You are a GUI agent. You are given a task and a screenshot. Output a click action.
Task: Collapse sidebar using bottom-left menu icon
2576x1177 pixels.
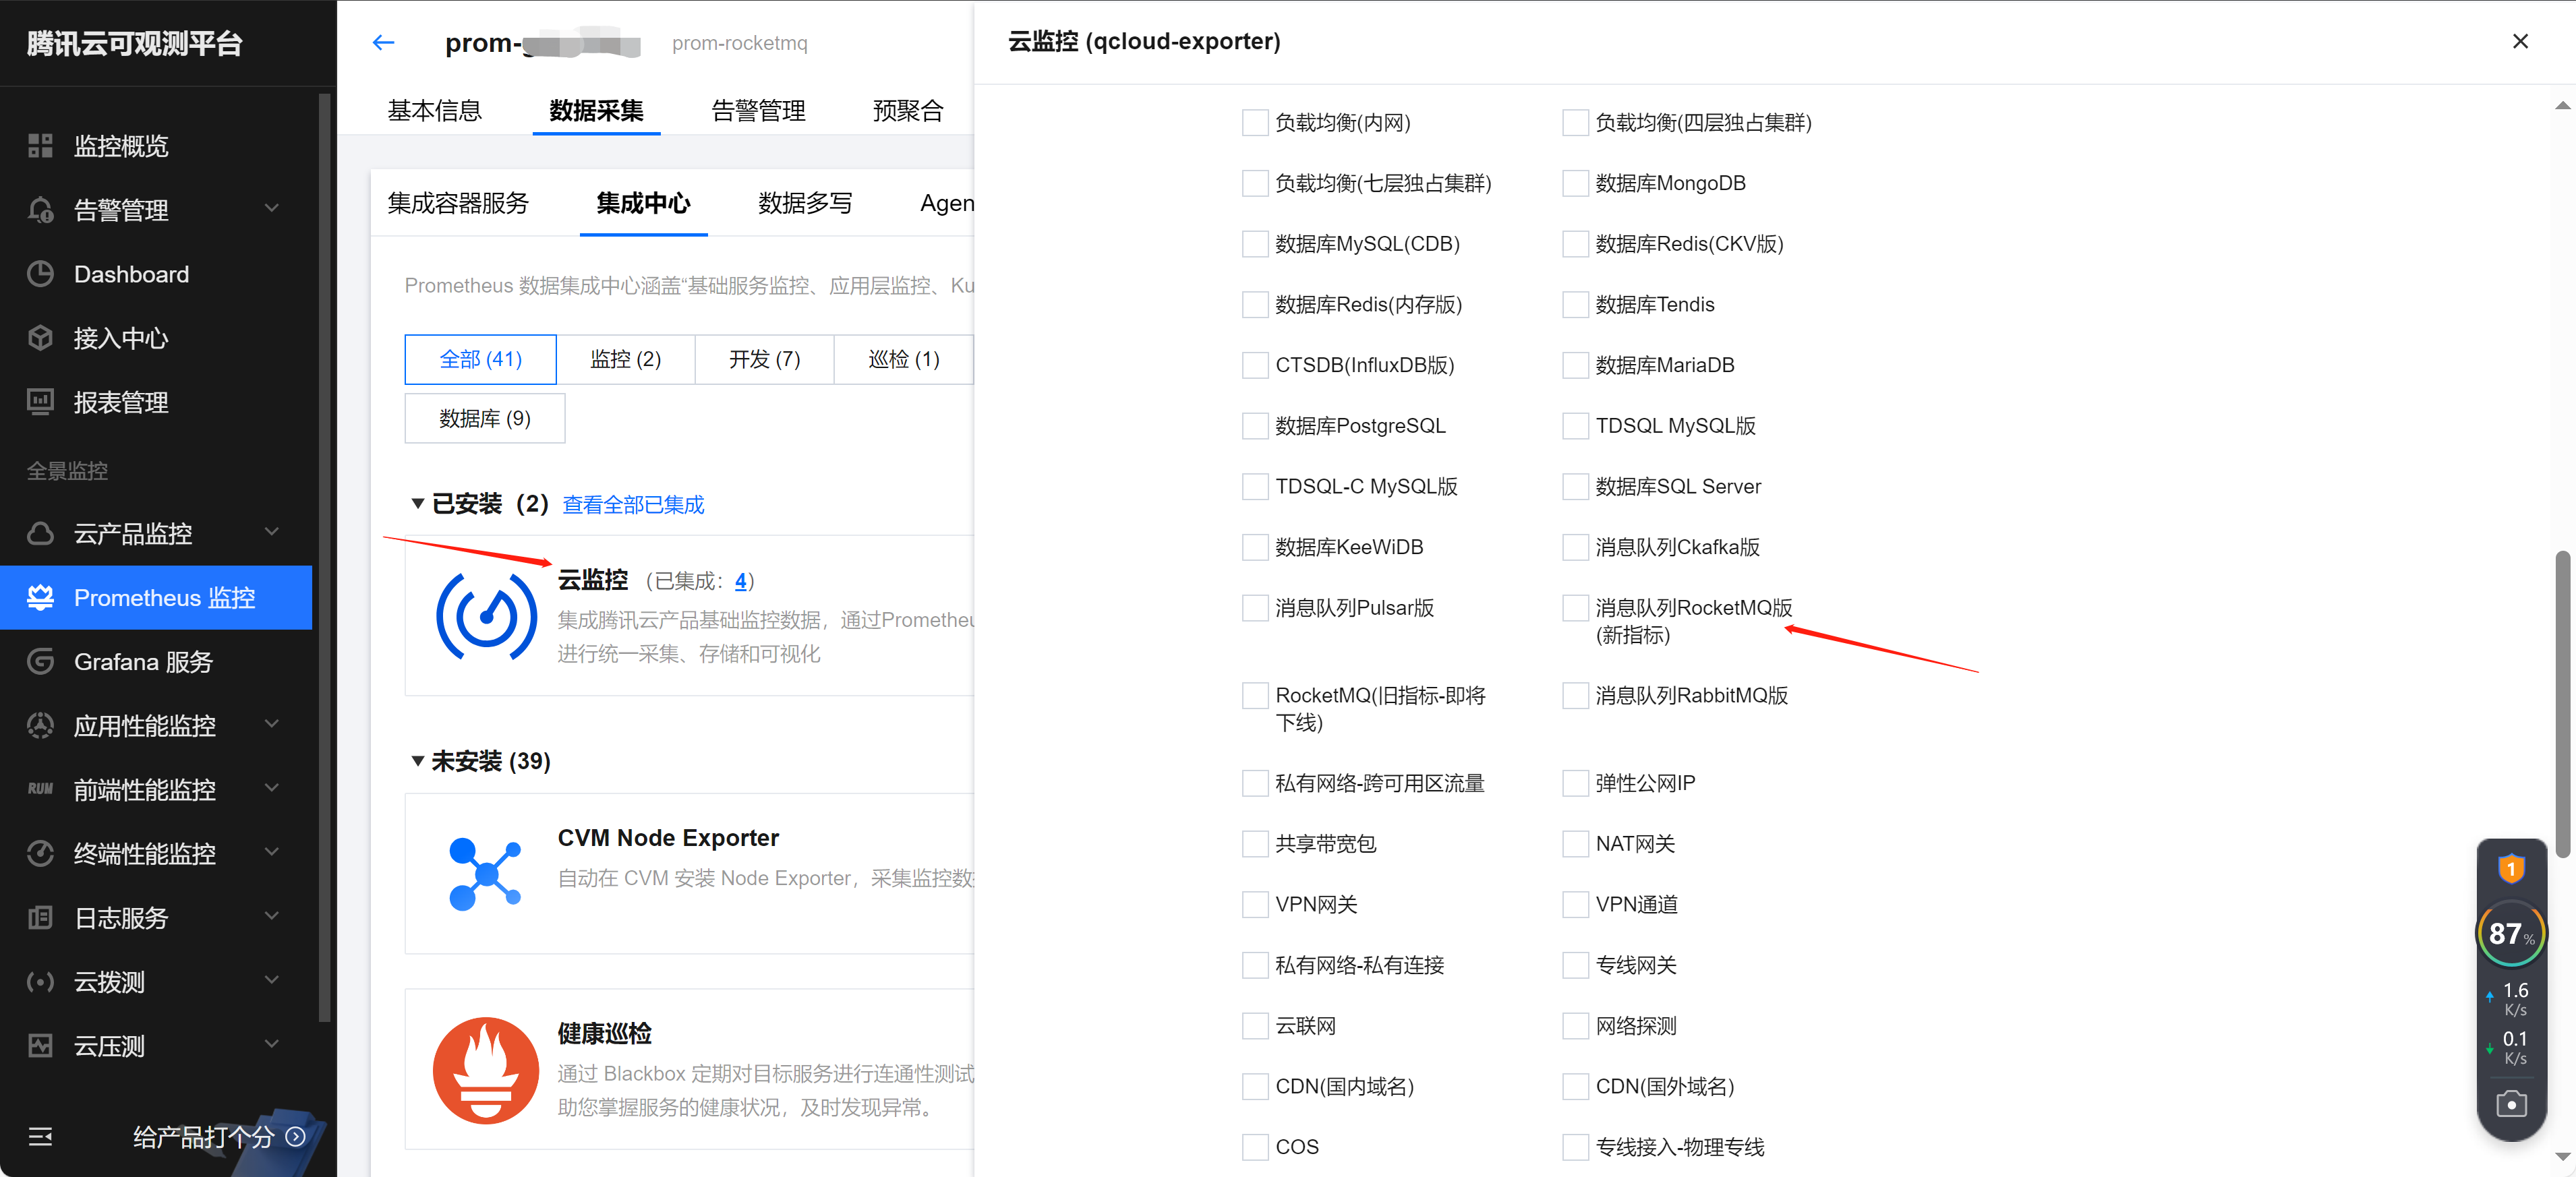pyautogui.click(x=40, y=1137)
